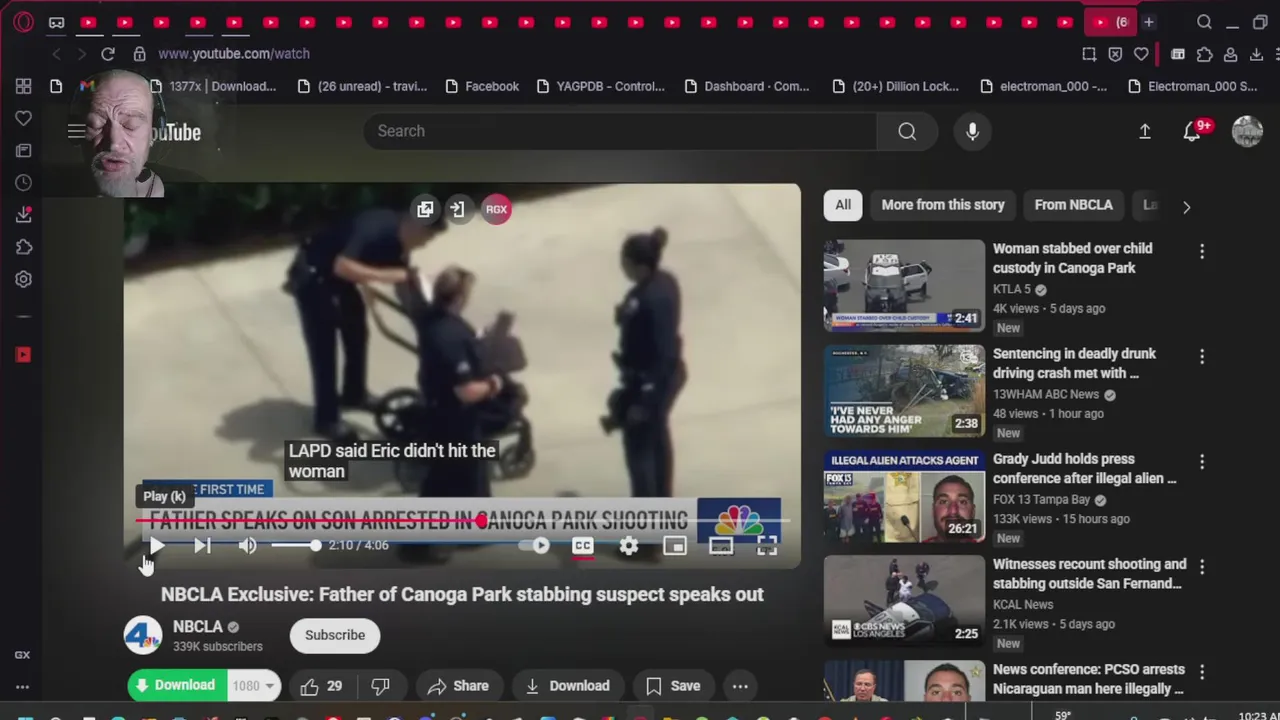Dislike the video thumbs down
This screenshot has width=1280, height=720.
(x=380, y=686)
